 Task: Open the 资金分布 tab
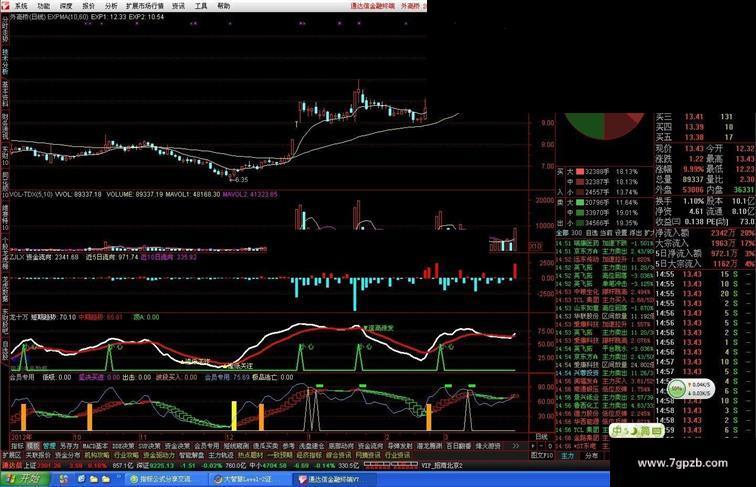[x=68, y=455]
